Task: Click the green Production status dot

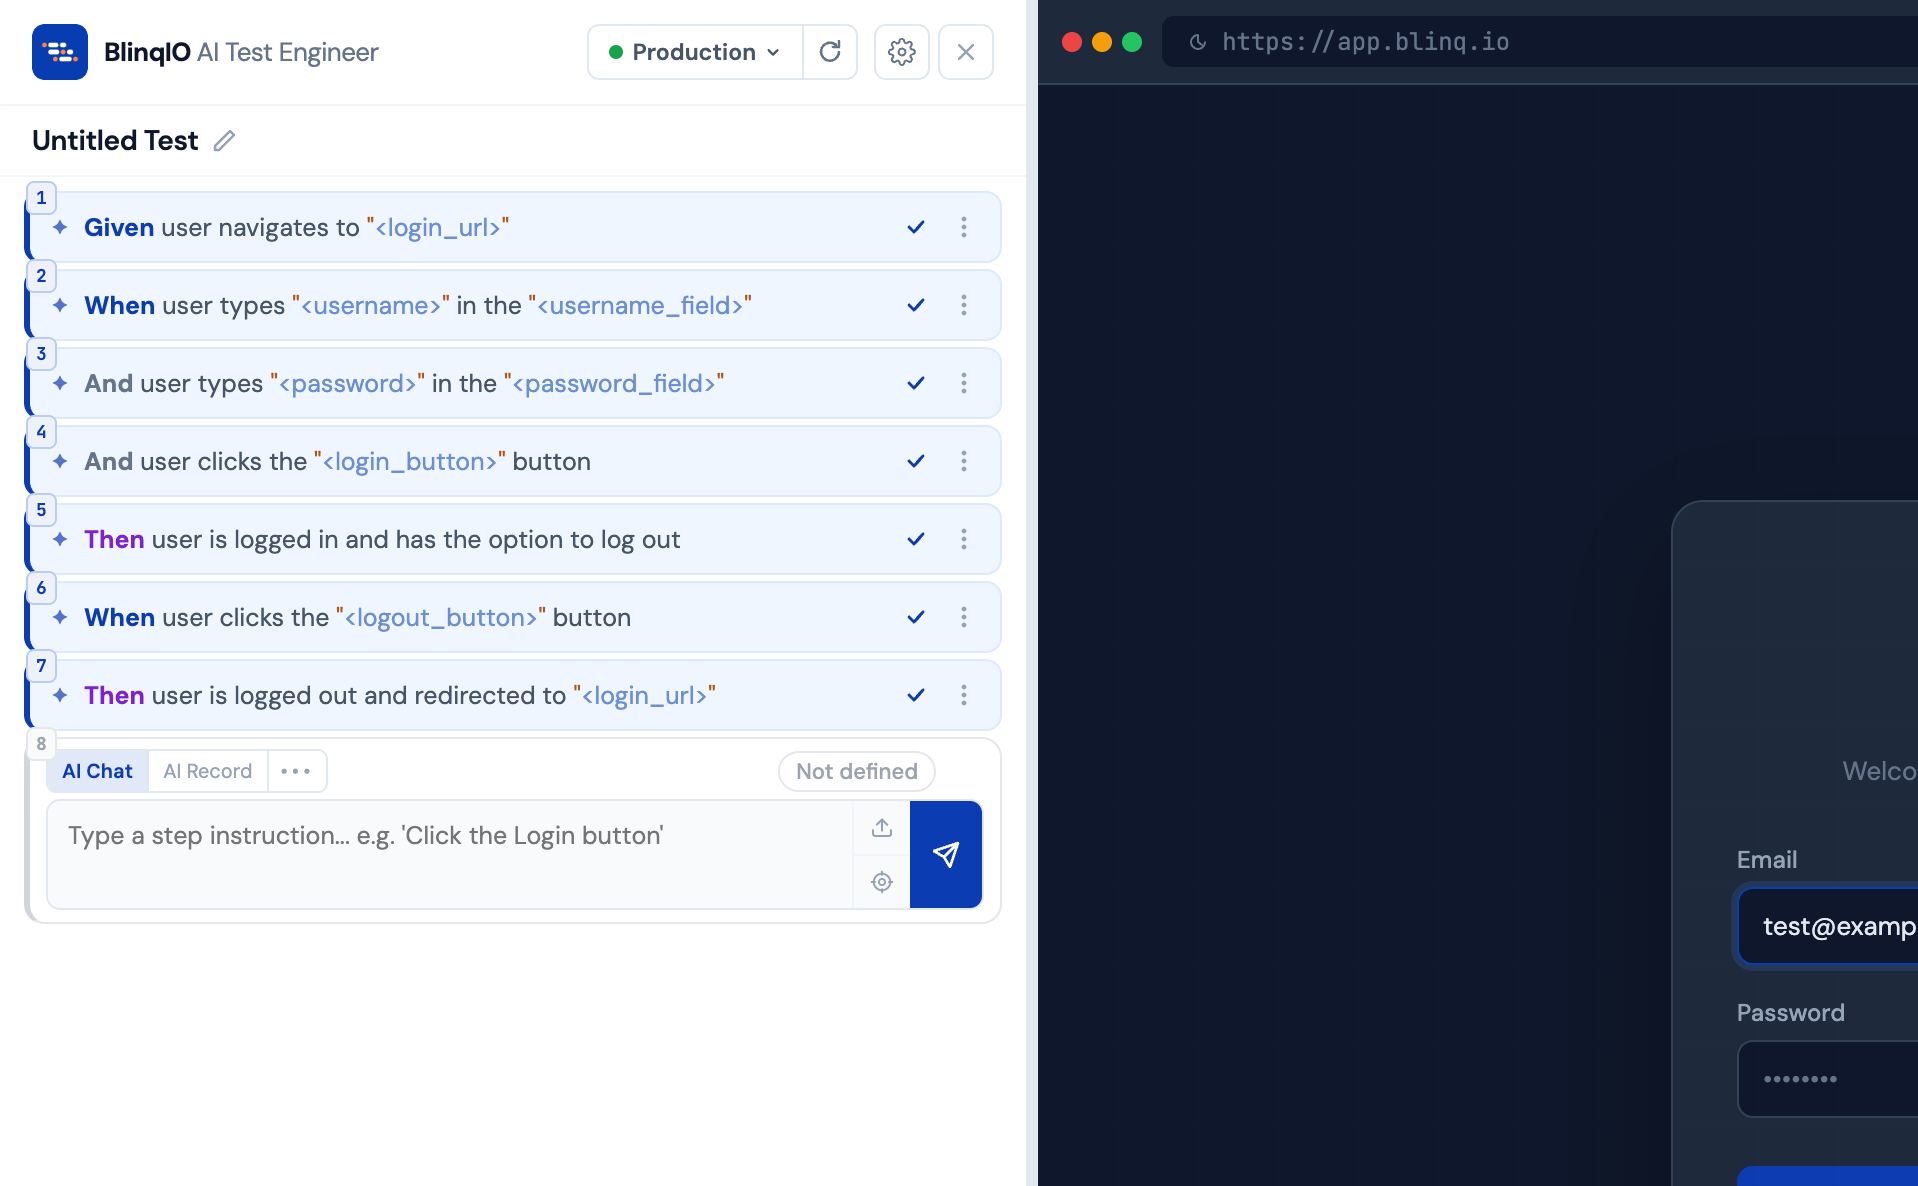Action: click(x=619, y=51)
